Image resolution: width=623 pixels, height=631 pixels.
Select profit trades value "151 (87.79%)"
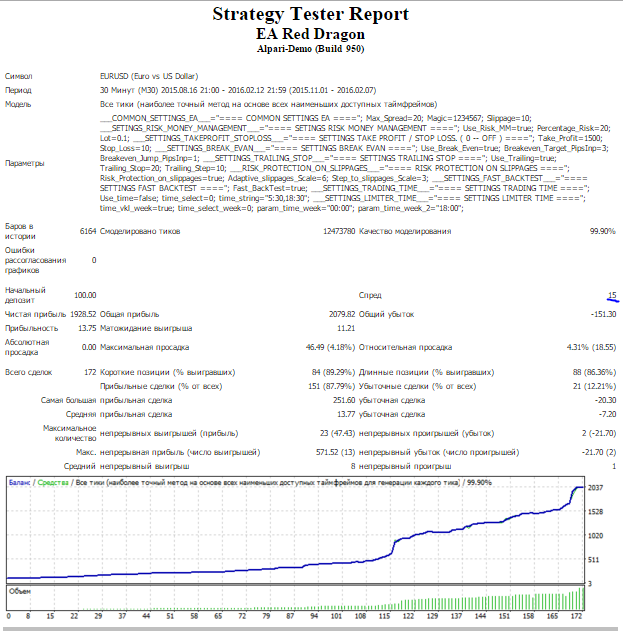click(332, 387)
